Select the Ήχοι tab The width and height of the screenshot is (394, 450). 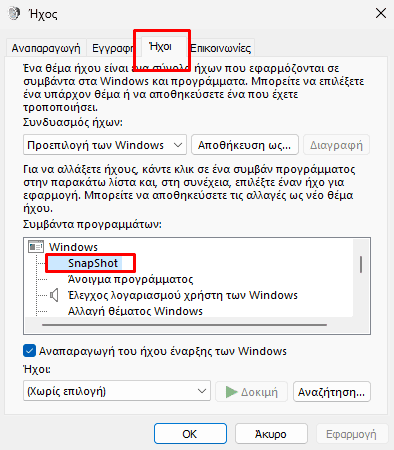[161, 47]
